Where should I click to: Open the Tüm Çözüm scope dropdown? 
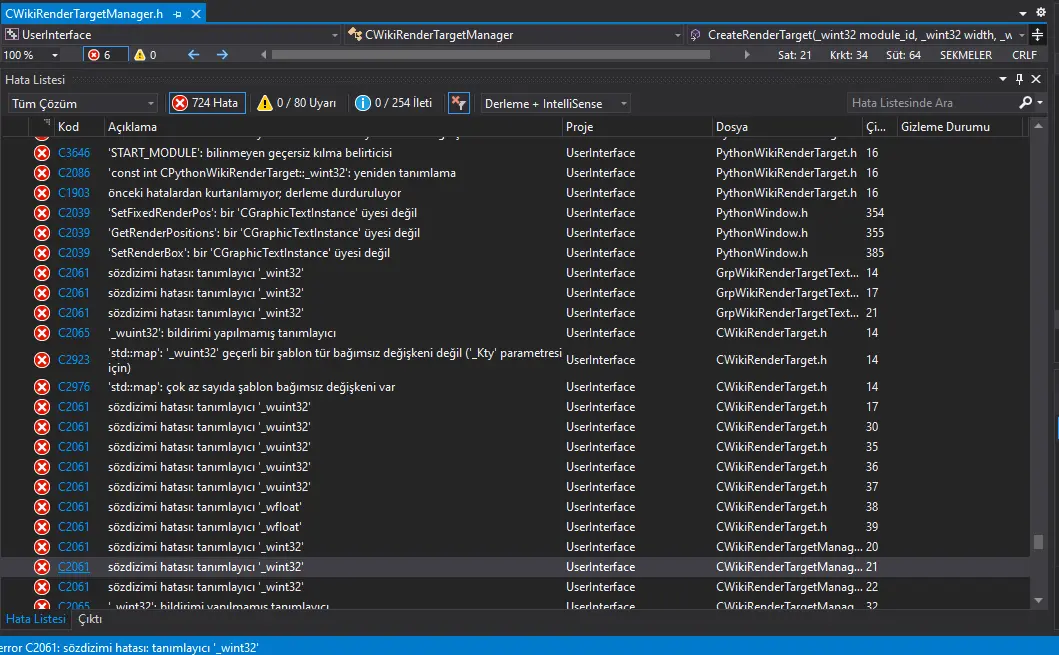coord(83,103)
